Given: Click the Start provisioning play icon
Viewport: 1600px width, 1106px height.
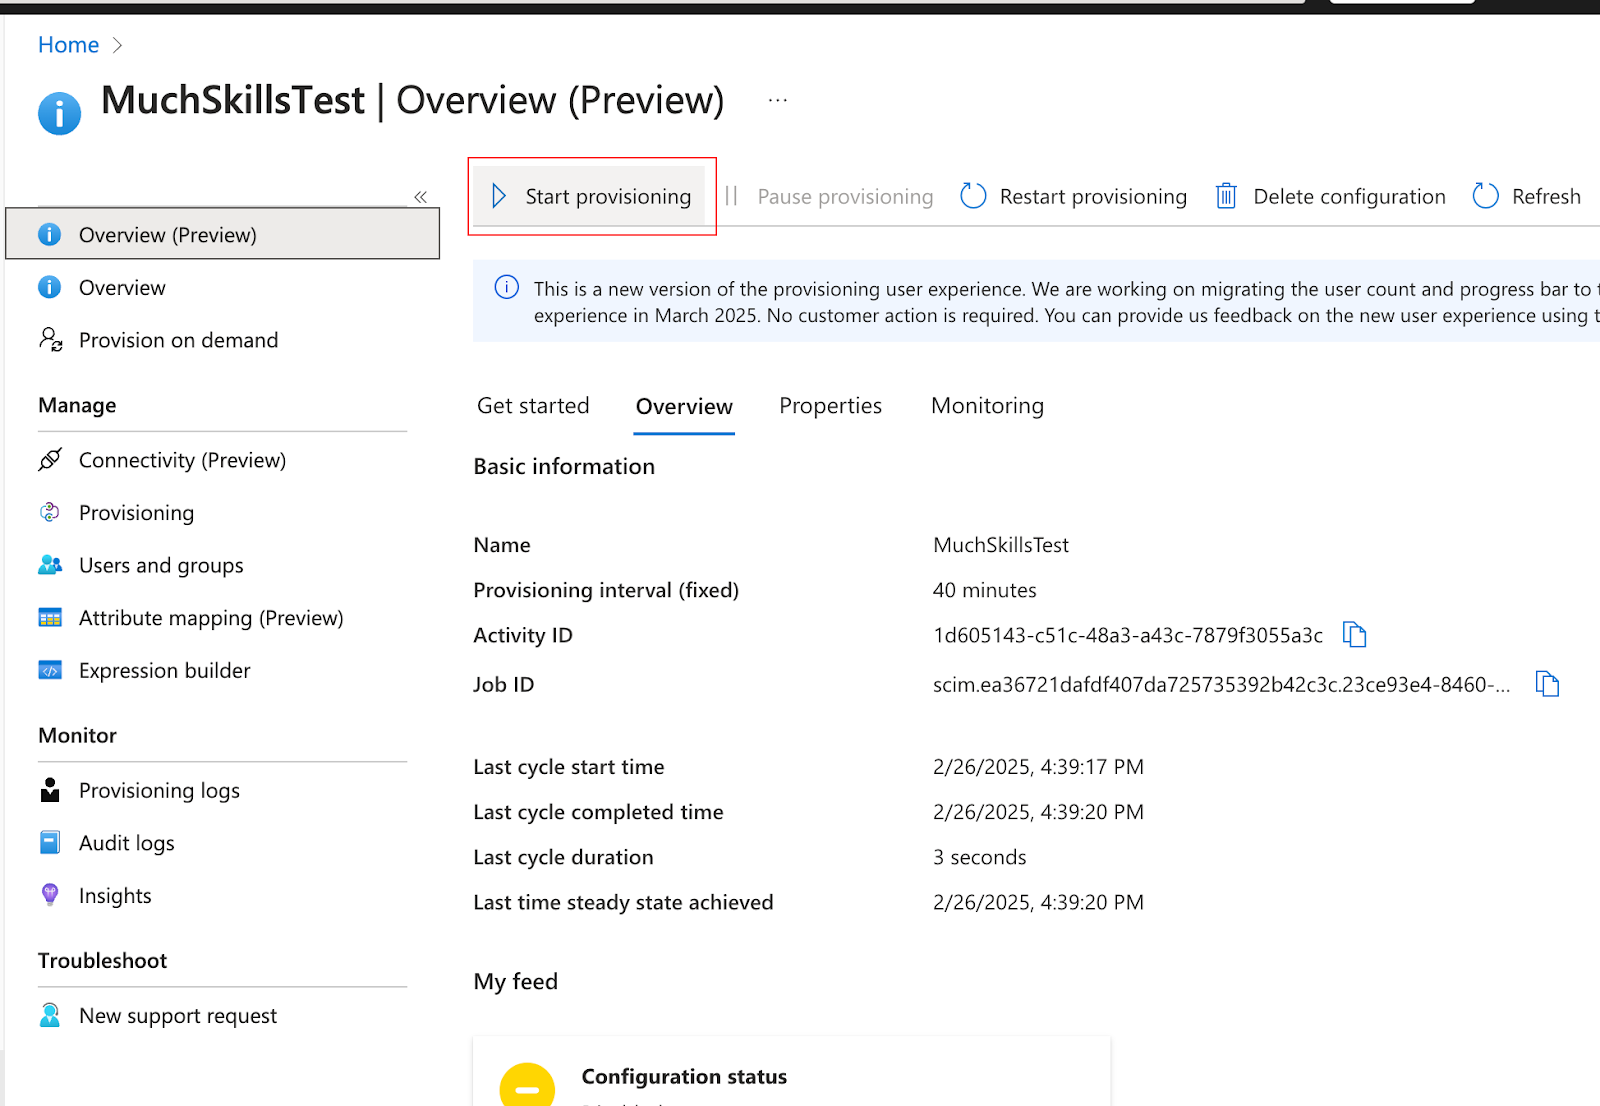Looking at the screenshot, I should [x=499, y=196].
